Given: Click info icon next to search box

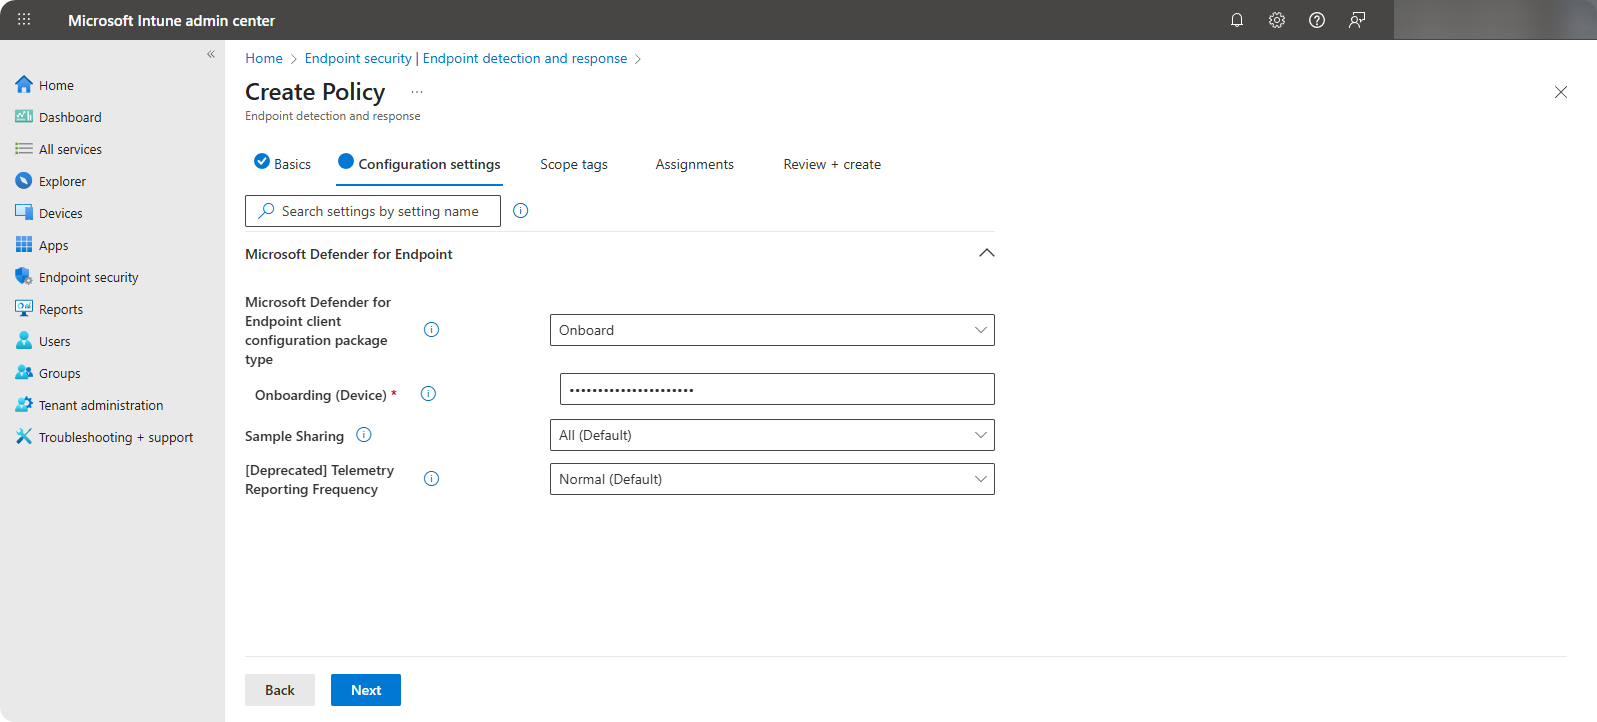Looking at the screenshot, I should 520,211.
